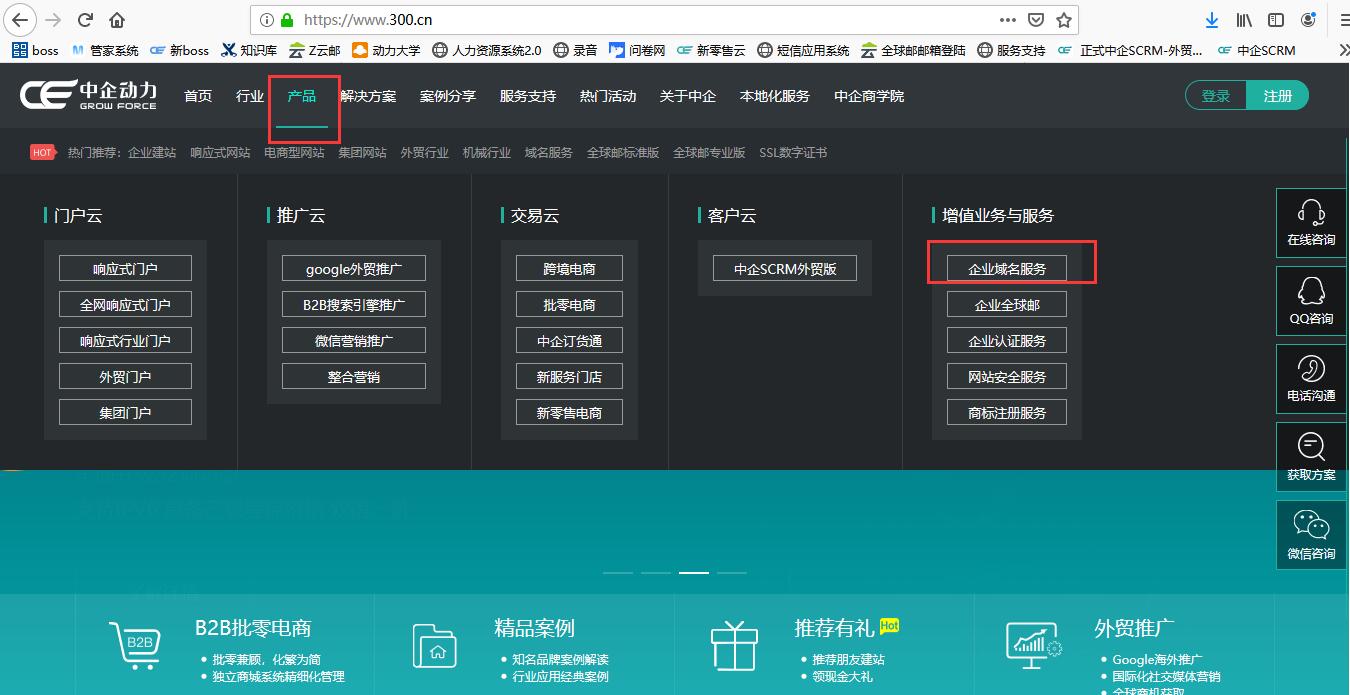Select the 集团门户 product button

click(125, 412)
